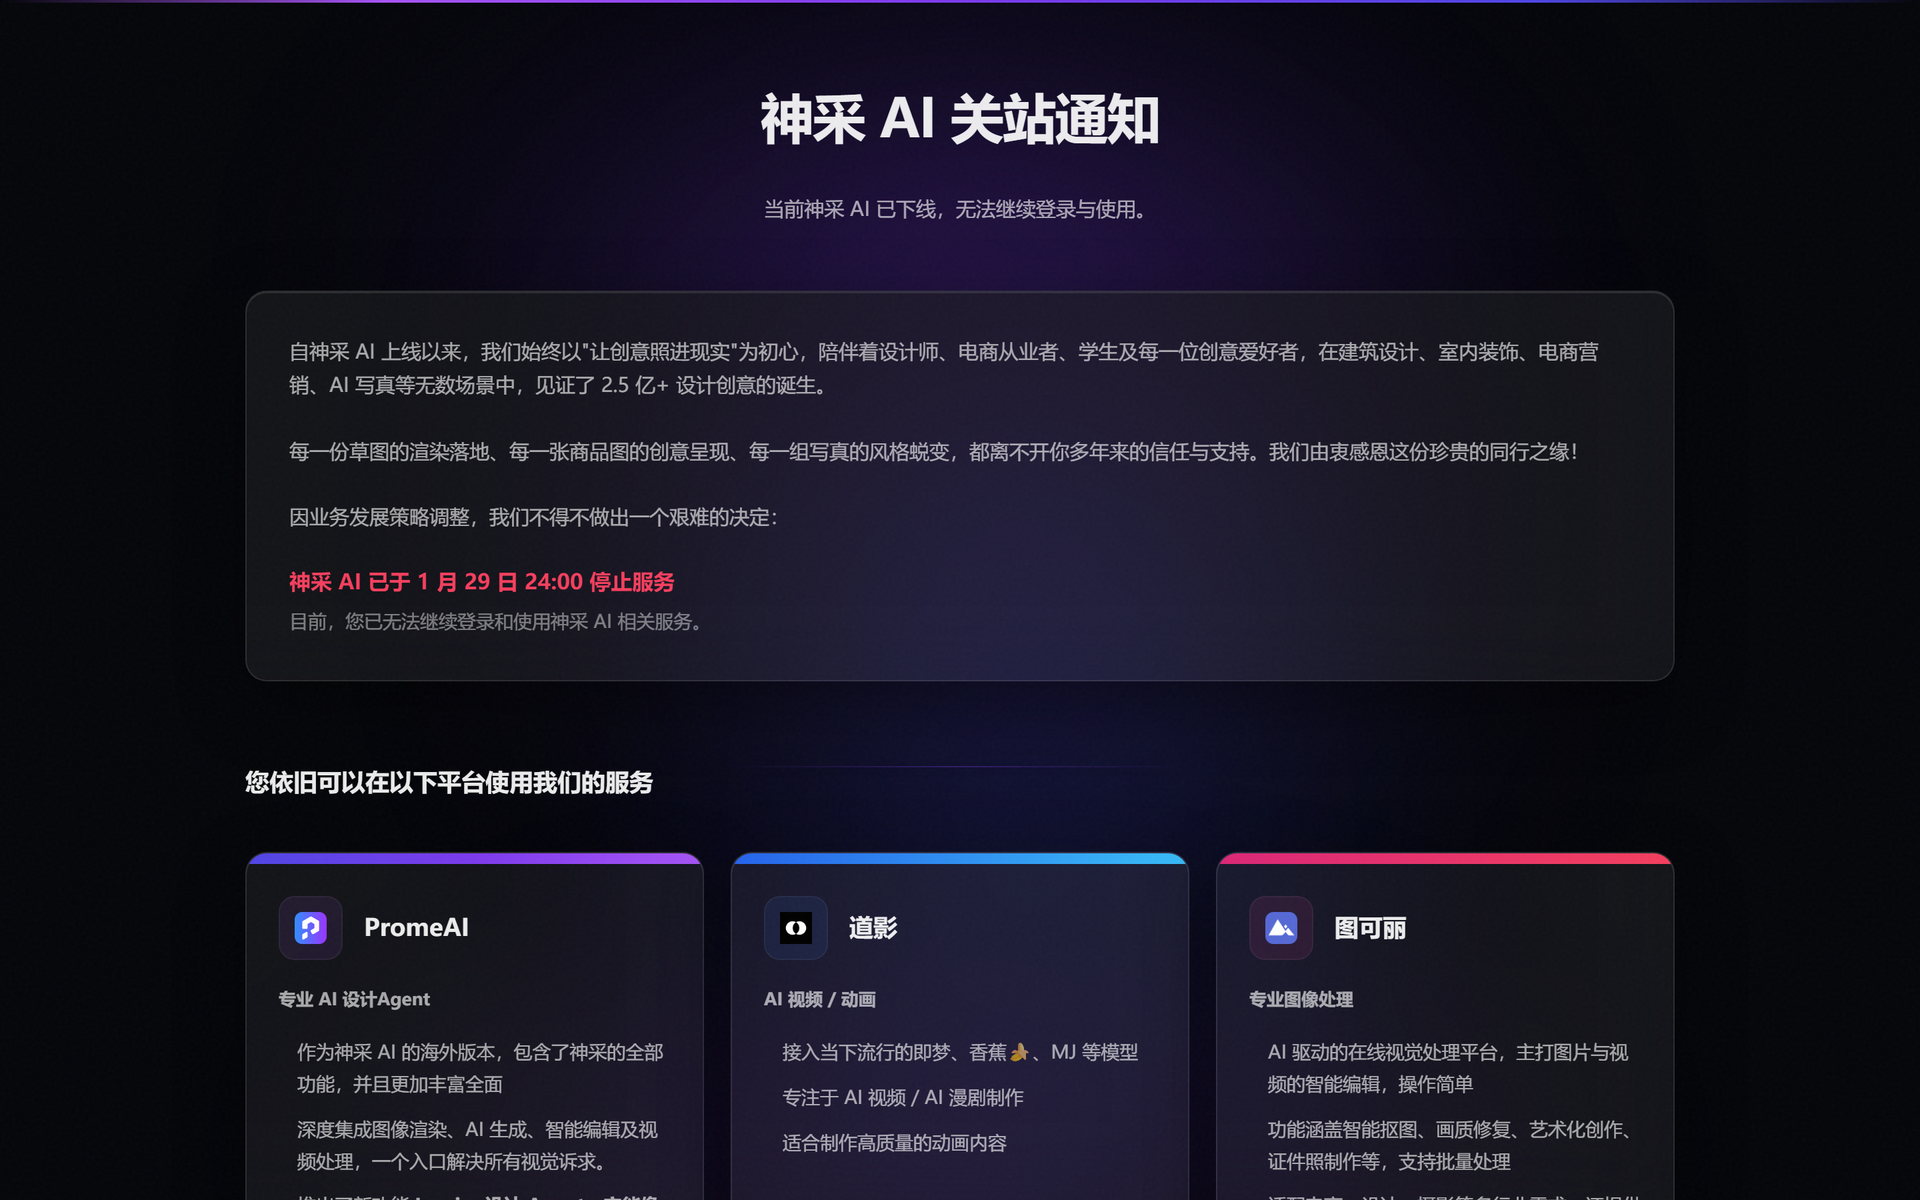Click the 神采 AI 关站通知 heading
Screen dimensions: 1920x1200
point(960,120)
